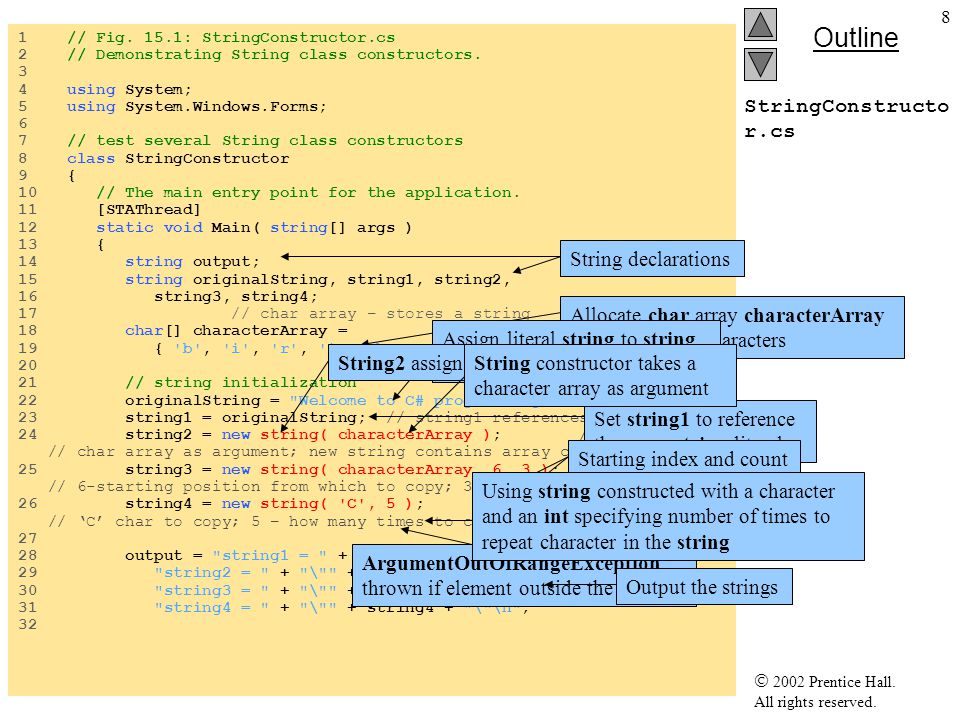Click the 'String declarations' callout box
960x720 pixels.
(x=652, y=258)
